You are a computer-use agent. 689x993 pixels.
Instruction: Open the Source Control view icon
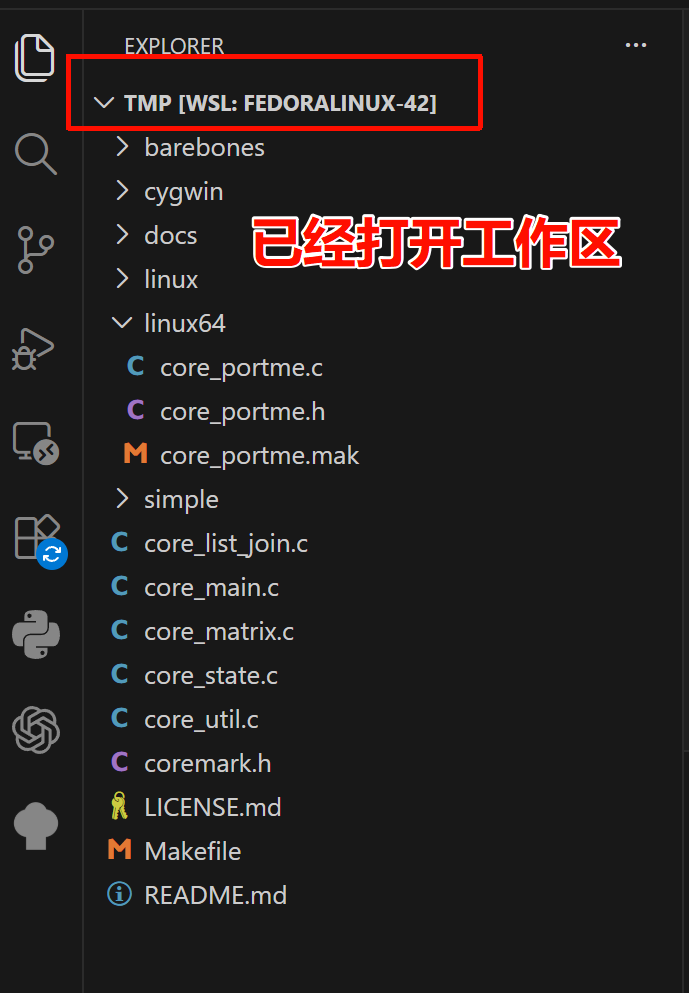coord(36,249)
